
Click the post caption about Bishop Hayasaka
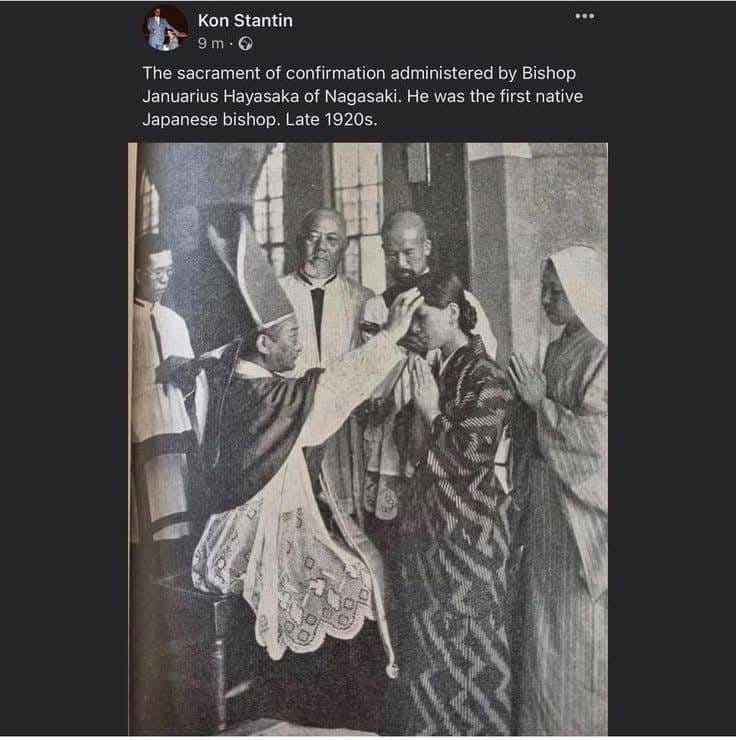(x=362, y=96)
